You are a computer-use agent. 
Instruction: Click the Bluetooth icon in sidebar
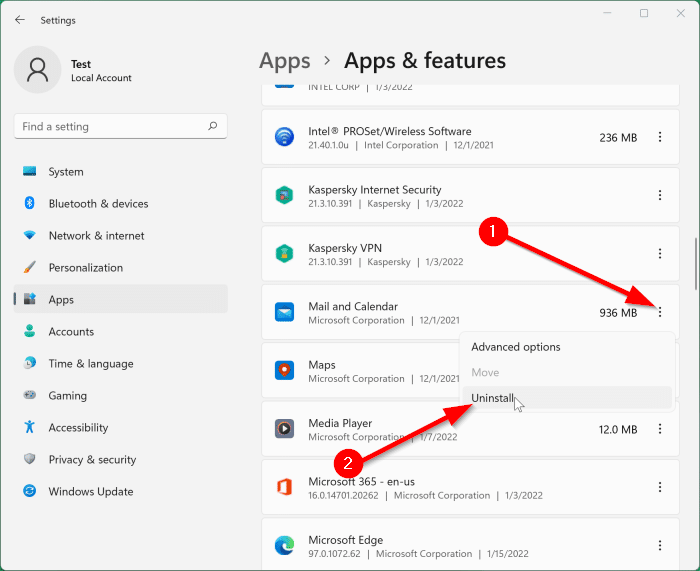coord(29,203)
